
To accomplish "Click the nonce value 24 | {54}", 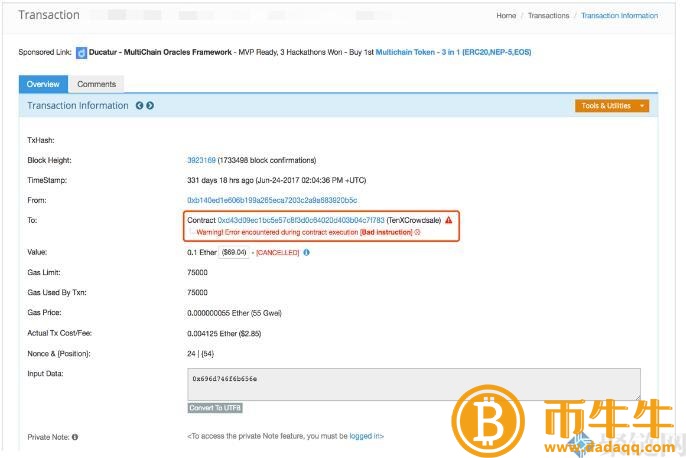I will [x=200, y=354].
